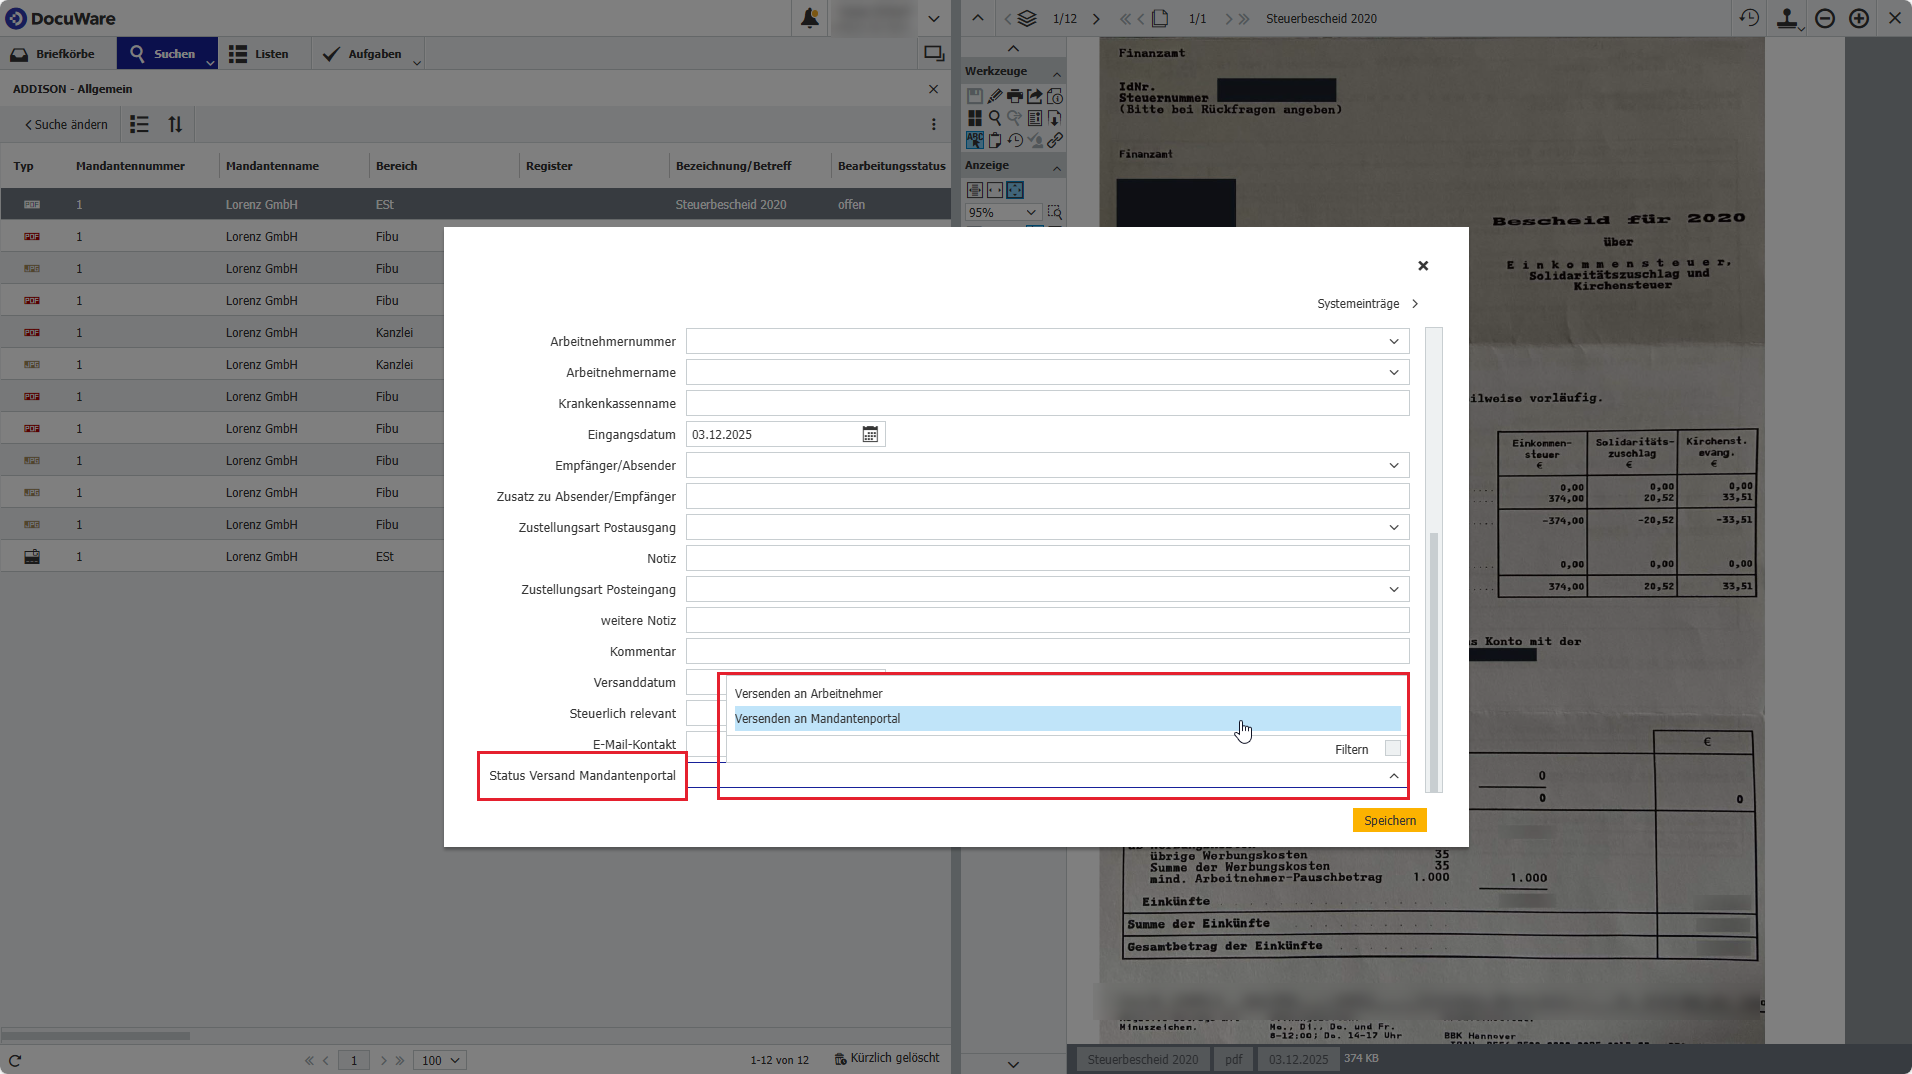Click the zoom in plus icon in viewer header
This screenshot has height=1074, width=1912.
tap(1859, 18)
